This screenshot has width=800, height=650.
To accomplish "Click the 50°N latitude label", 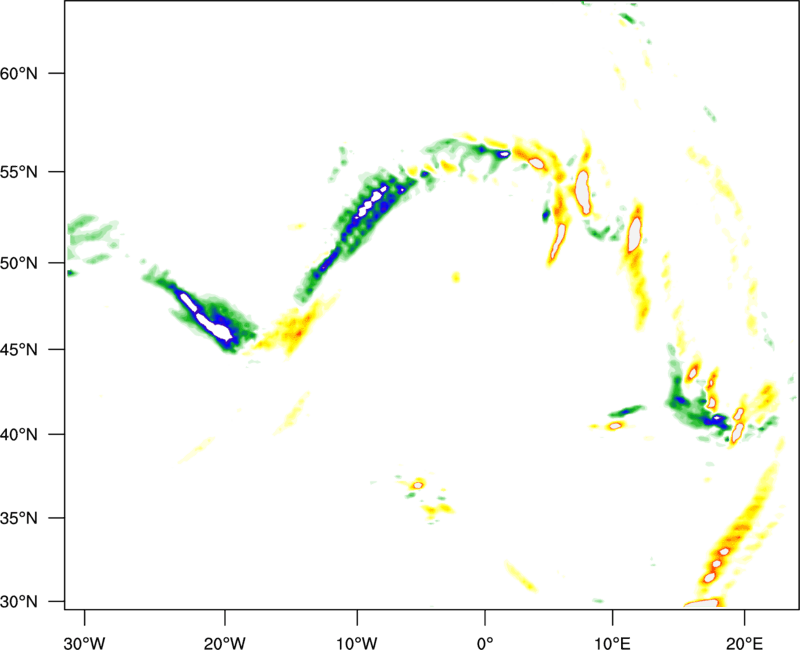I will click(19, 263).
